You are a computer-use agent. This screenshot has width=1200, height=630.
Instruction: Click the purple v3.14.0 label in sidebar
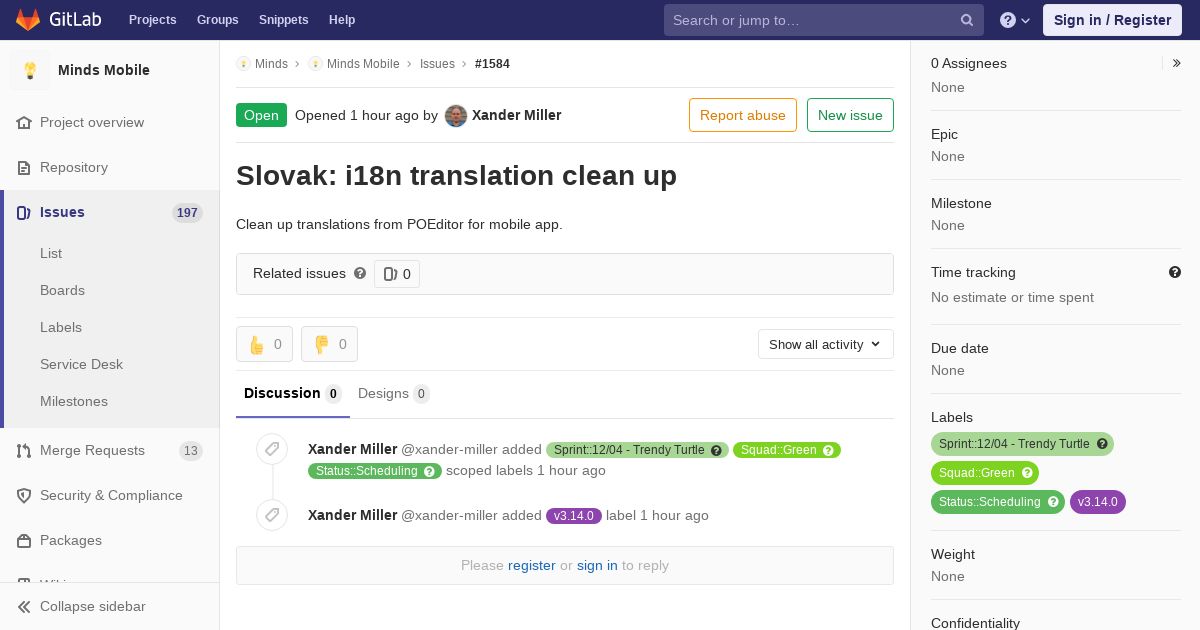coord(1098,502)
